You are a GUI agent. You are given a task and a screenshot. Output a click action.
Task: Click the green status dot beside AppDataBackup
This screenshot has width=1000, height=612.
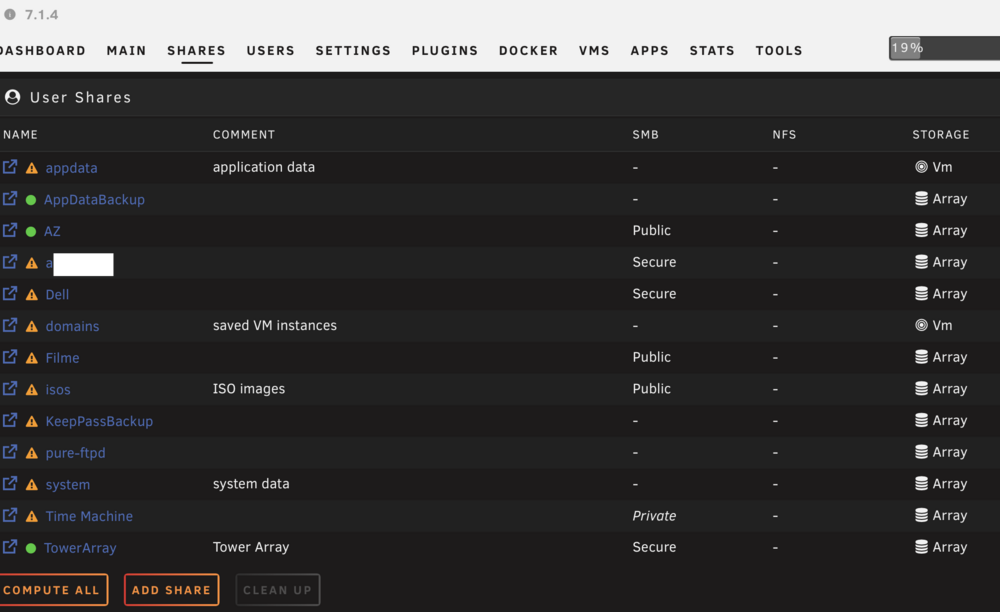point(31,200)
